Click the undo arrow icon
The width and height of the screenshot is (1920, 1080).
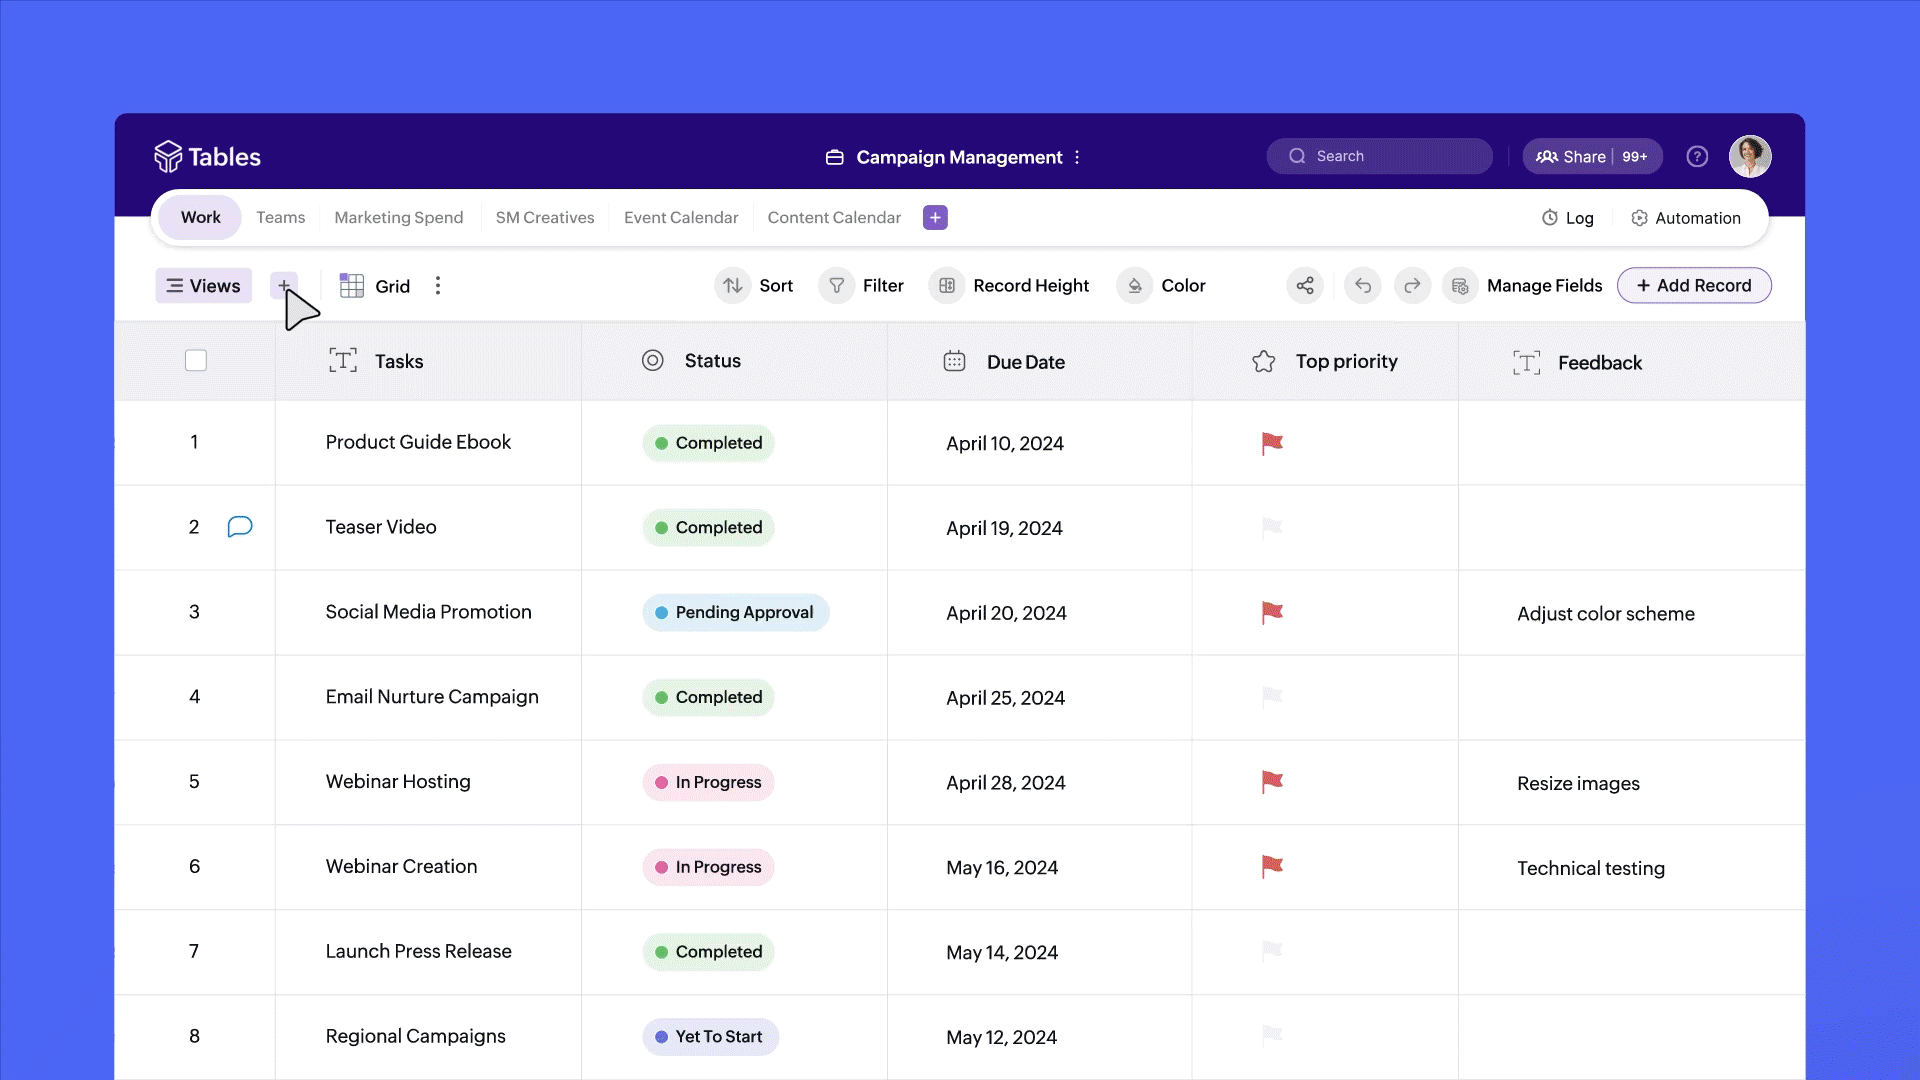coord(1362,286)
